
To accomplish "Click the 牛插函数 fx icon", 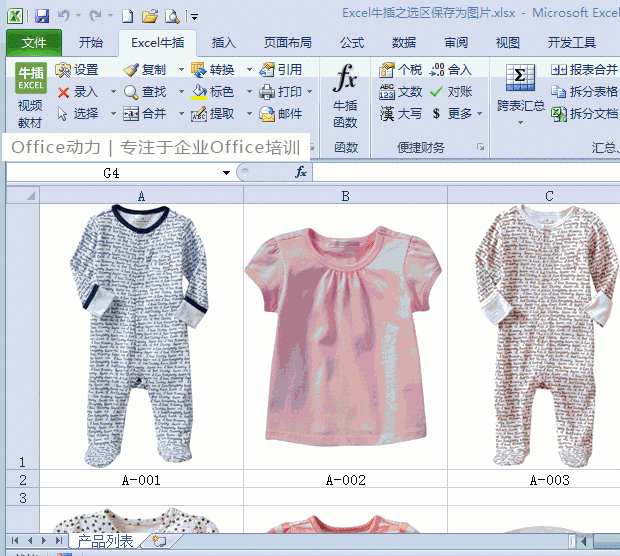I will point(345,78).
